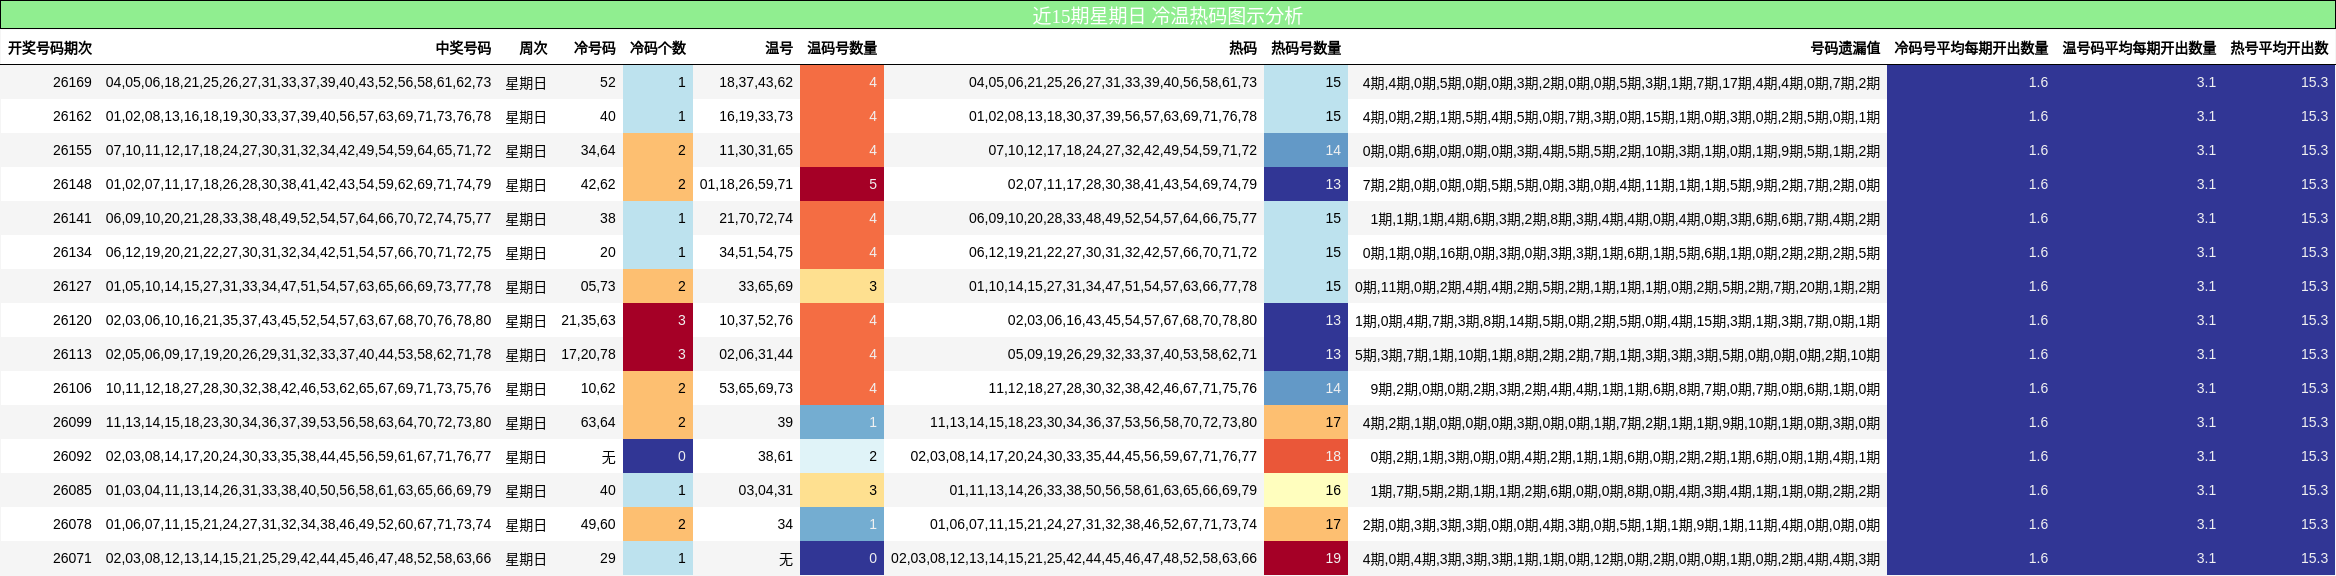
Task: Click draw period number 26169
Action: tap(72, 82)
